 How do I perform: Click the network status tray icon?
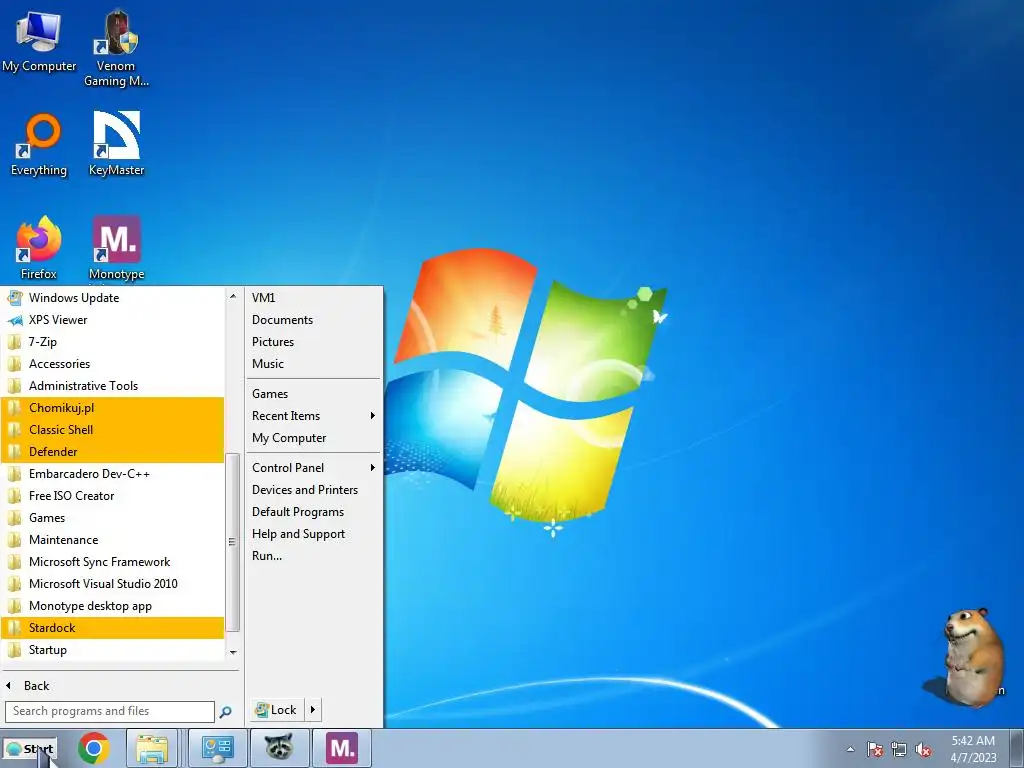(x=899, y=749)
